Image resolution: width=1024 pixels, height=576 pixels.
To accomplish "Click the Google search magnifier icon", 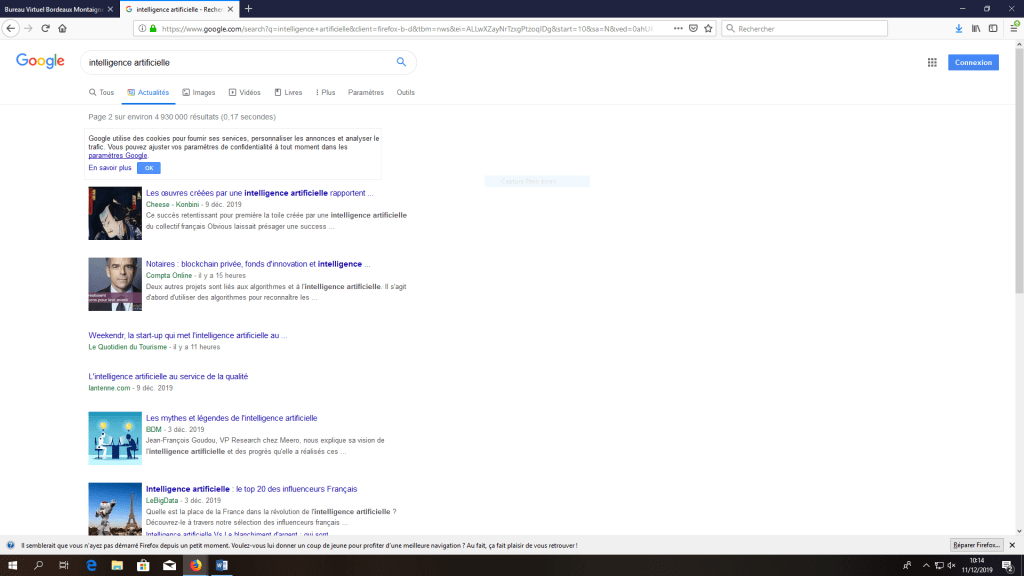I will (401, 62).
